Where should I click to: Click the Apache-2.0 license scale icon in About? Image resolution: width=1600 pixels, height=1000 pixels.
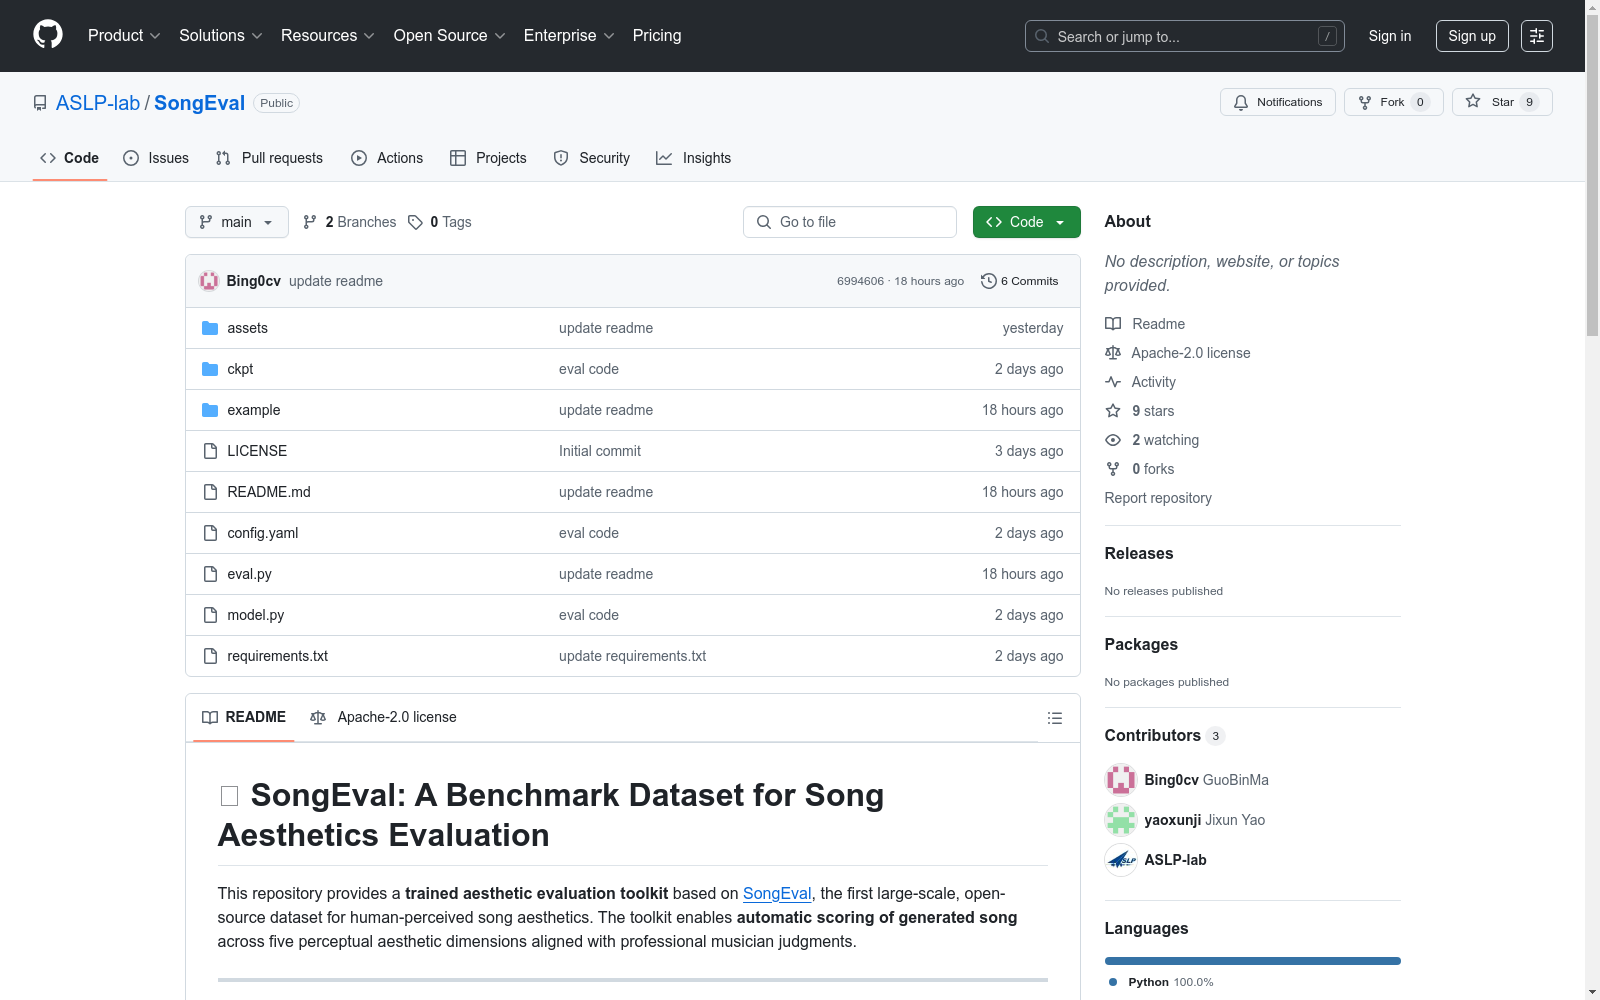(x=1113, y=353)
